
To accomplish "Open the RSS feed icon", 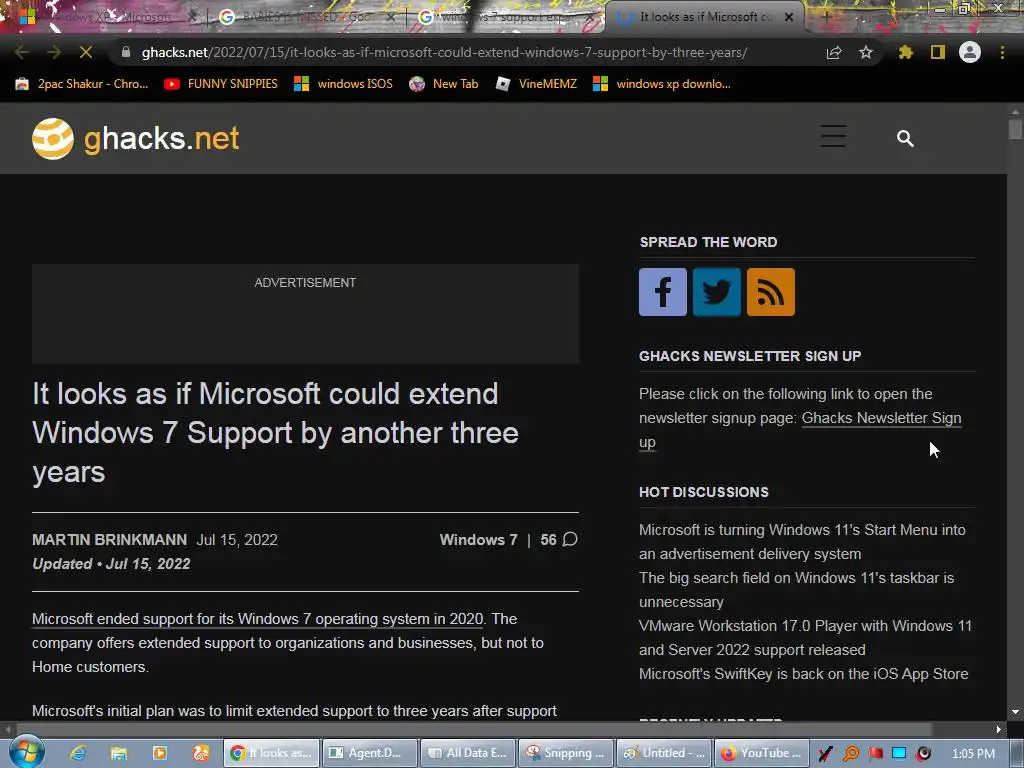I will [771, 292].
